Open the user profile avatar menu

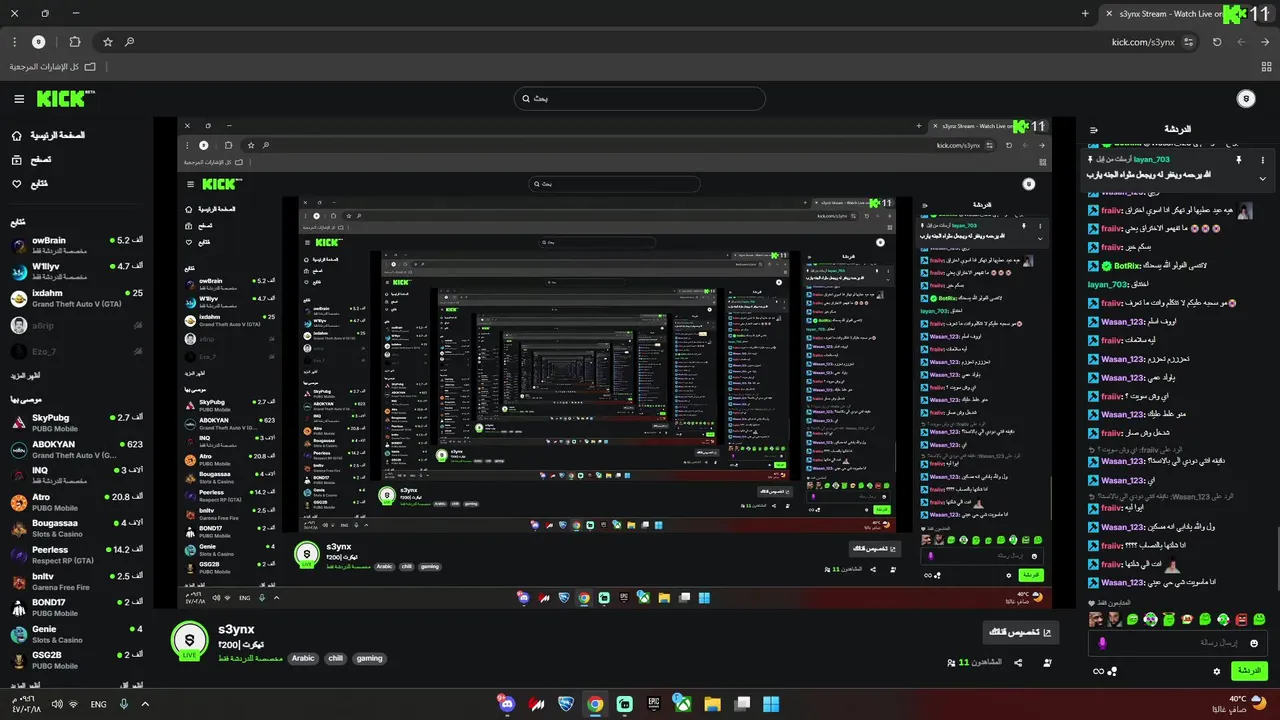tap(1246, 98)
